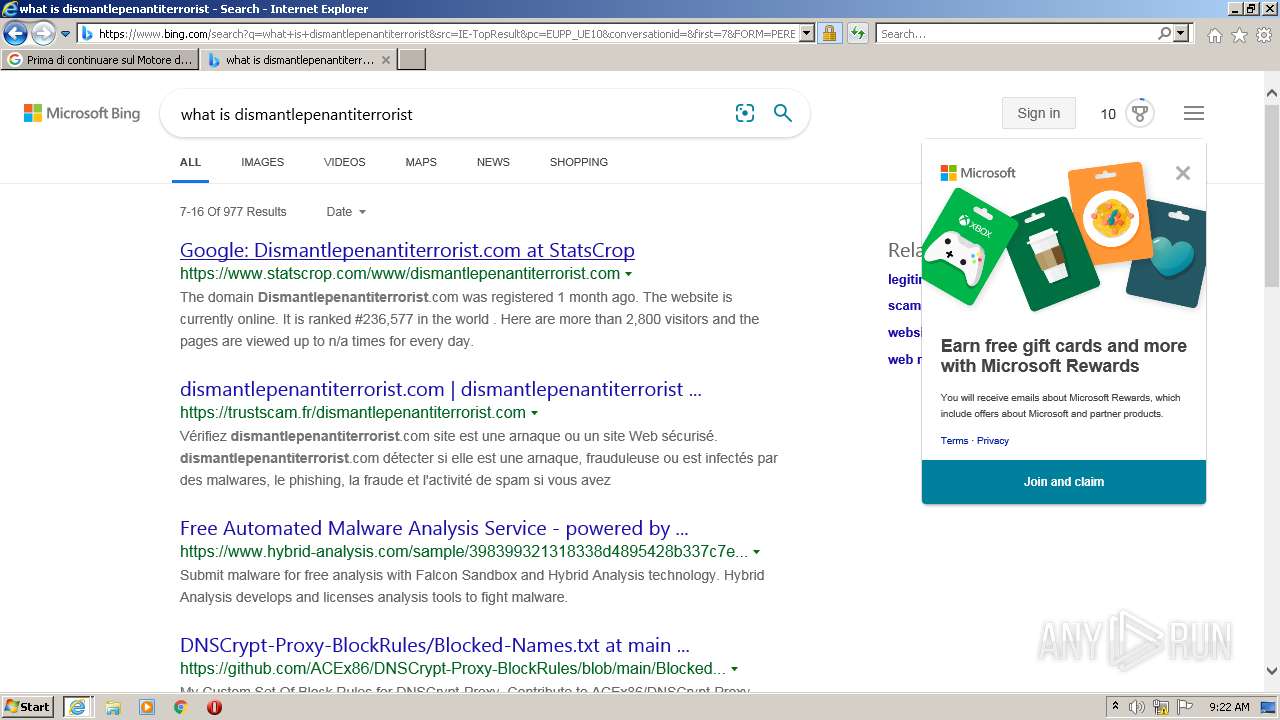Click the Sign in button
The width and height of the screenshot is (1280, 720).
click(x=1038, y=113)
